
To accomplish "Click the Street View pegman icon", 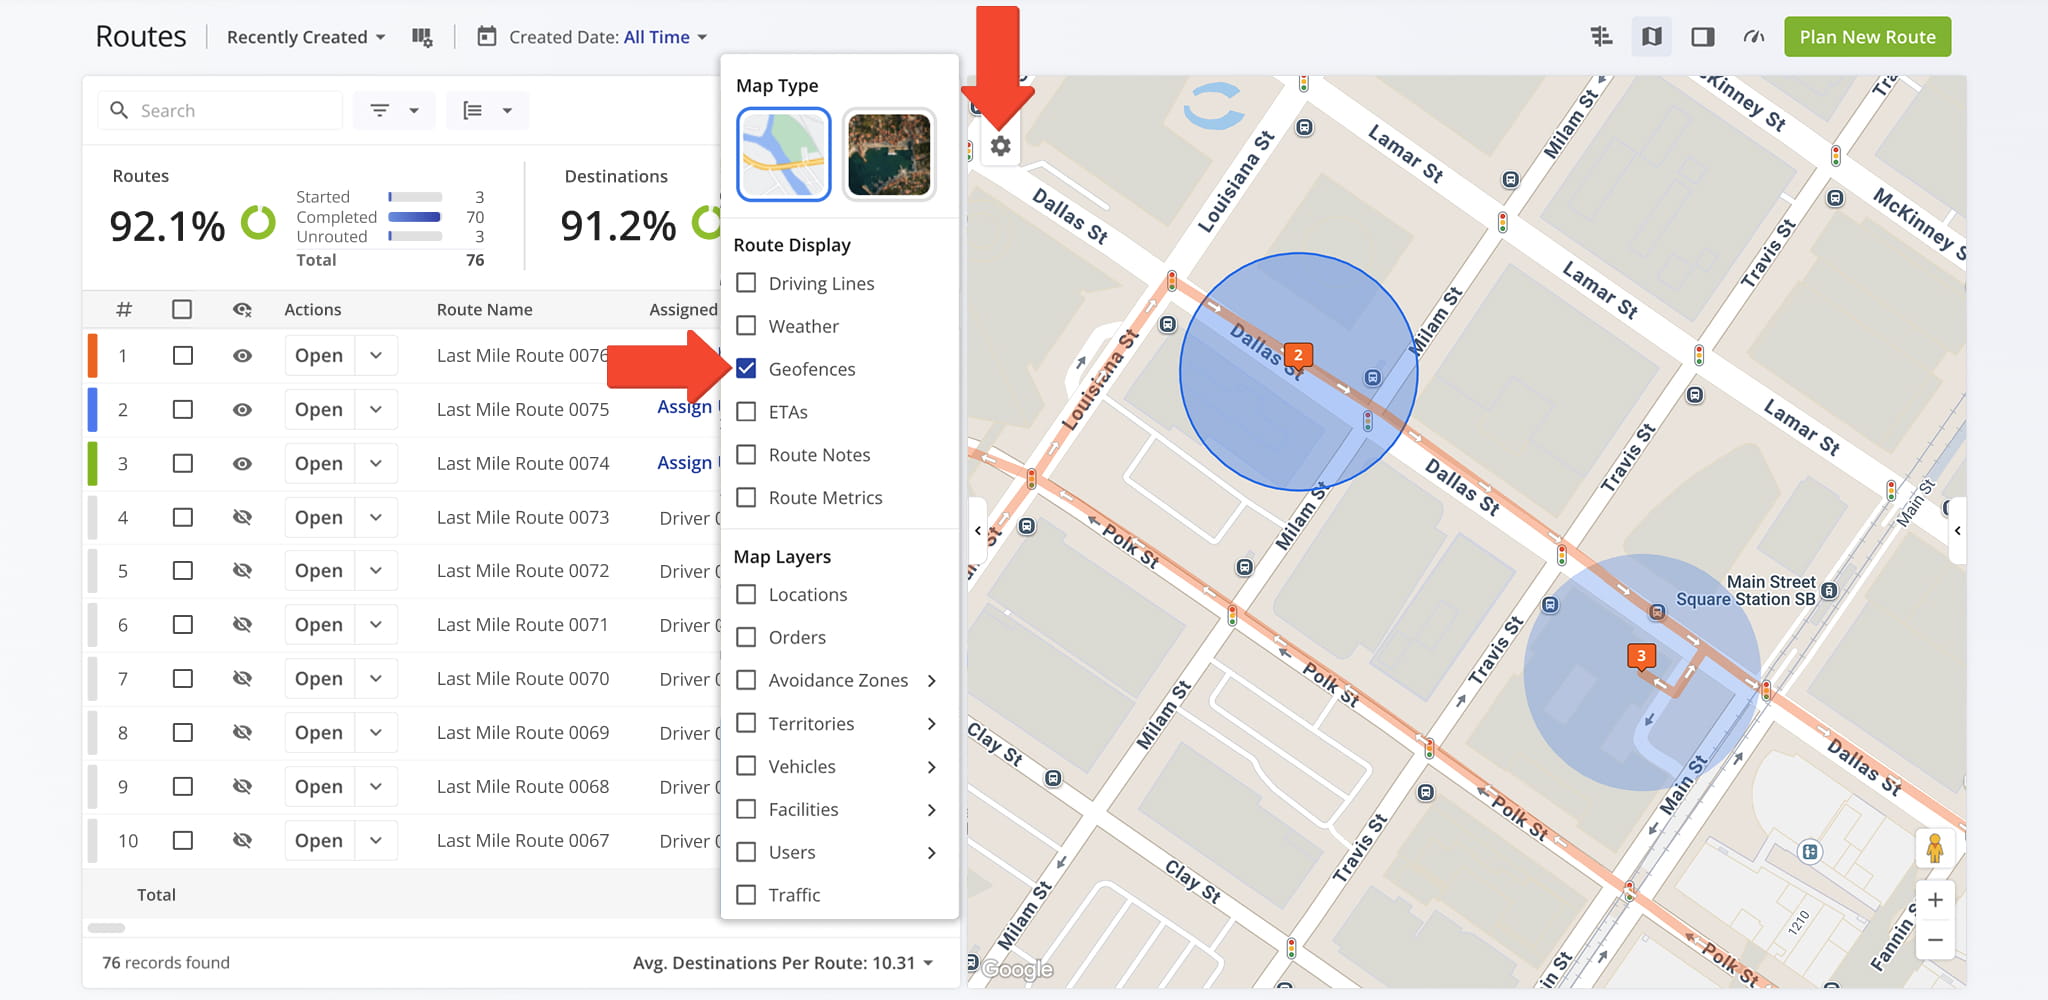I will point(1935,849).
